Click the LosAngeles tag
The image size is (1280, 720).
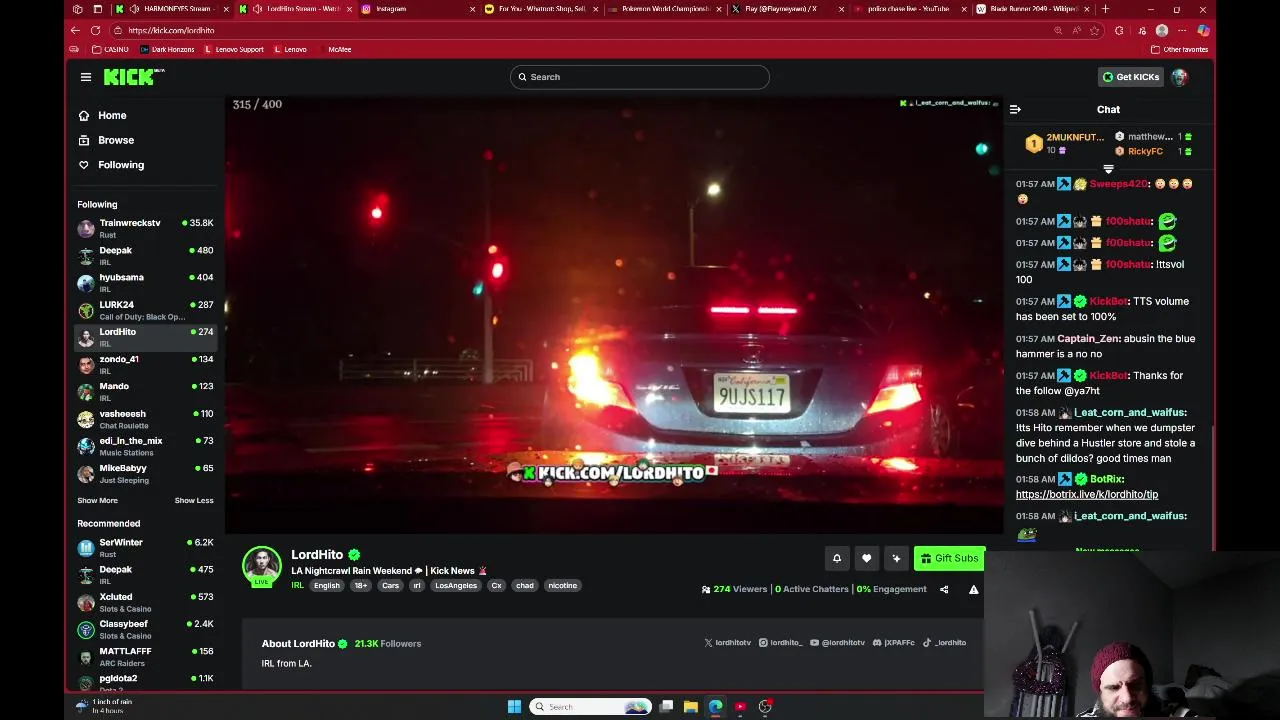tap(456, 585)
